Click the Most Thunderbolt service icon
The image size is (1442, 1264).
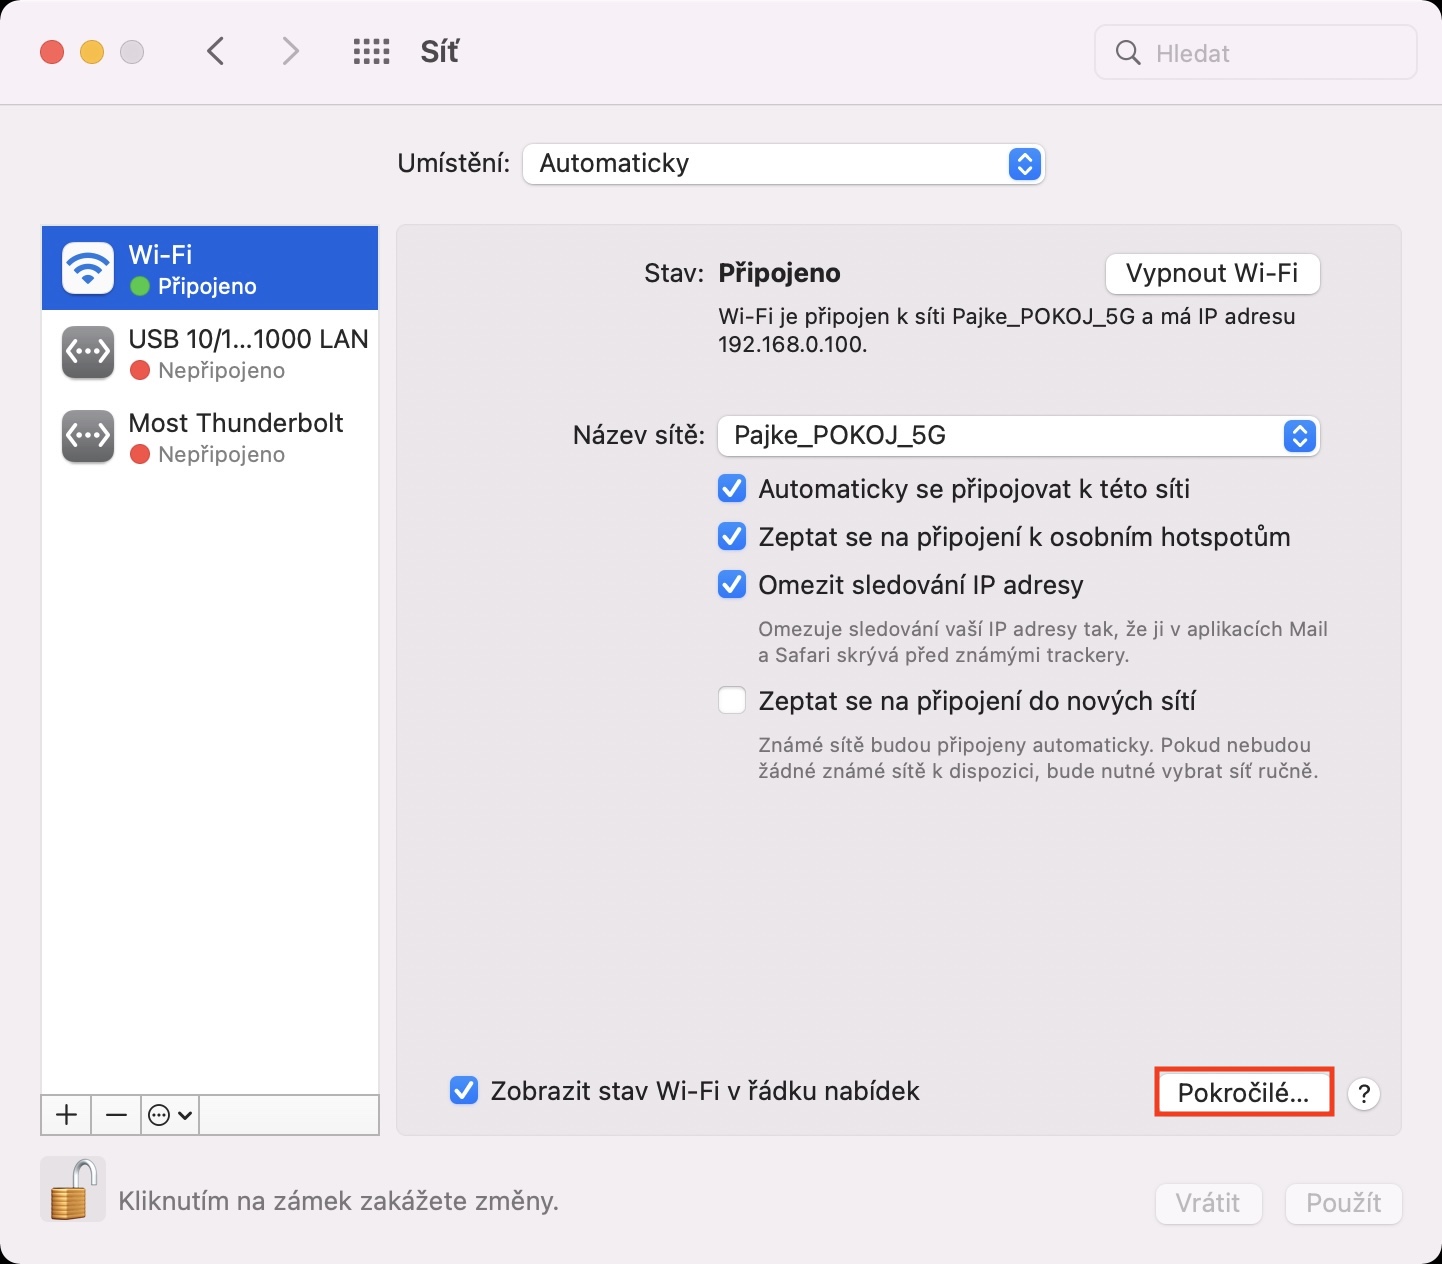88,437
